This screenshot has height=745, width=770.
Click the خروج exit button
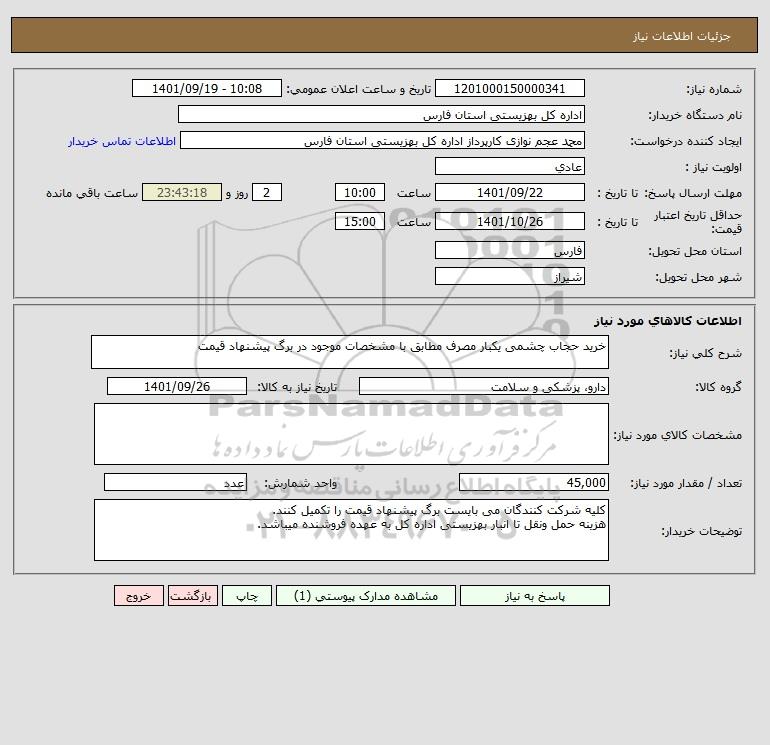tap(138, 595)
